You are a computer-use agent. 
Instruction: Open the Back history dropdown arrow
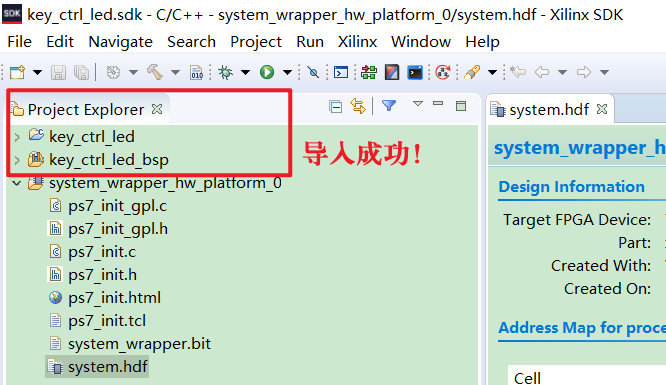click(x=562, y=73)
